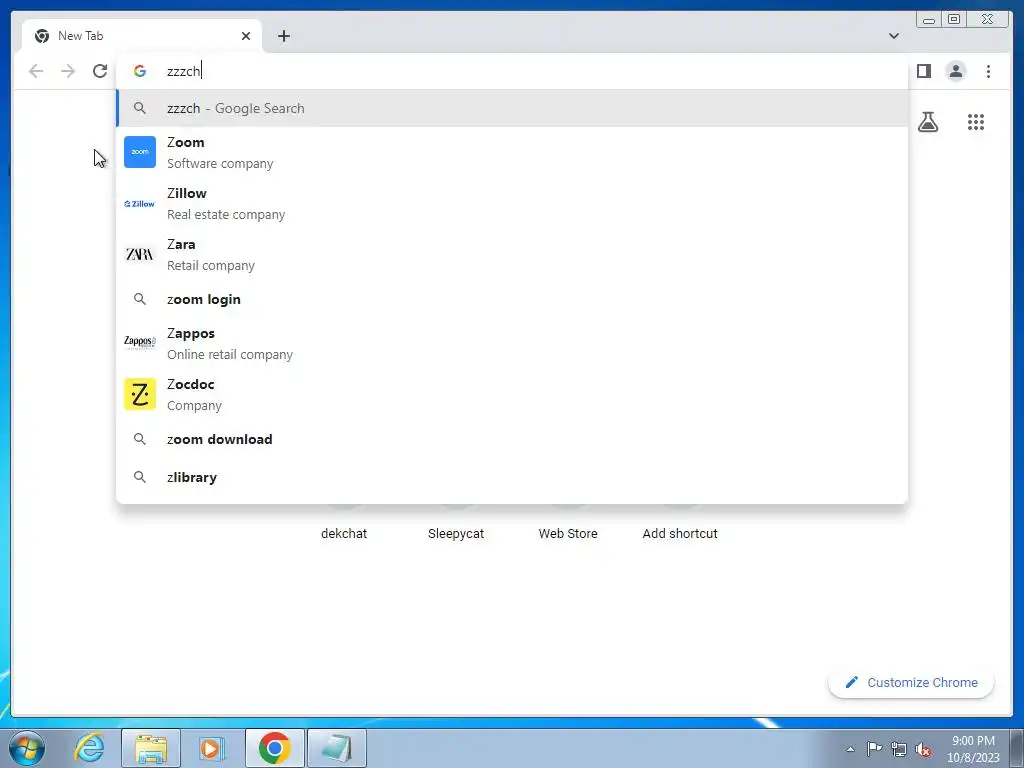This screenshot has width=1024, height=768.
Task: Select the Zocdoc company suggestion
Action: point(512,394)
